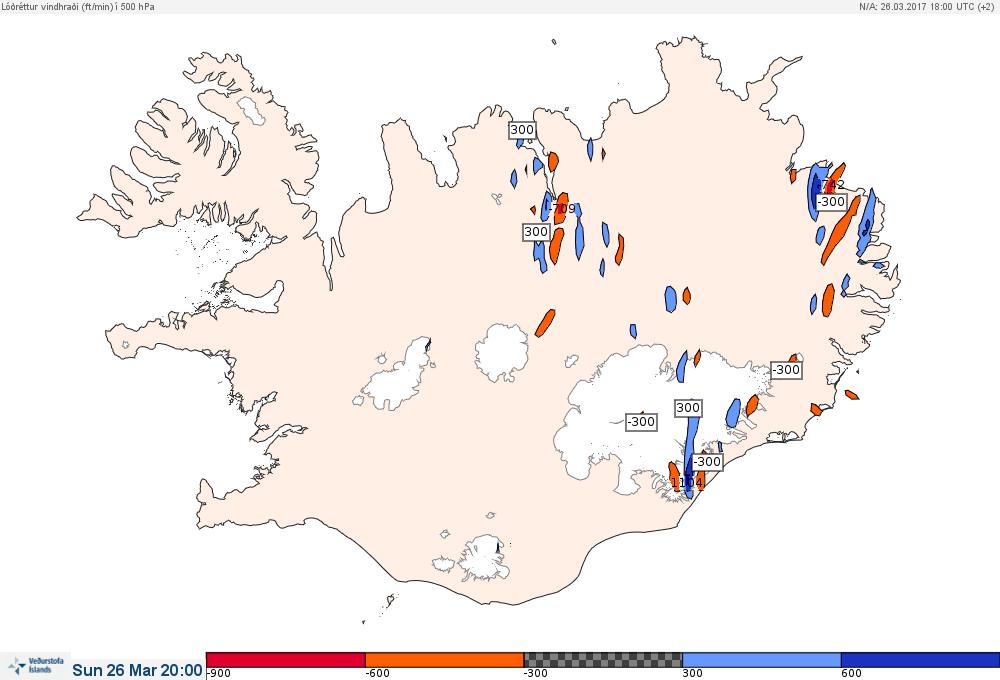Click the 300 contour label on Vatnajökull glacier

click(688, 408)
